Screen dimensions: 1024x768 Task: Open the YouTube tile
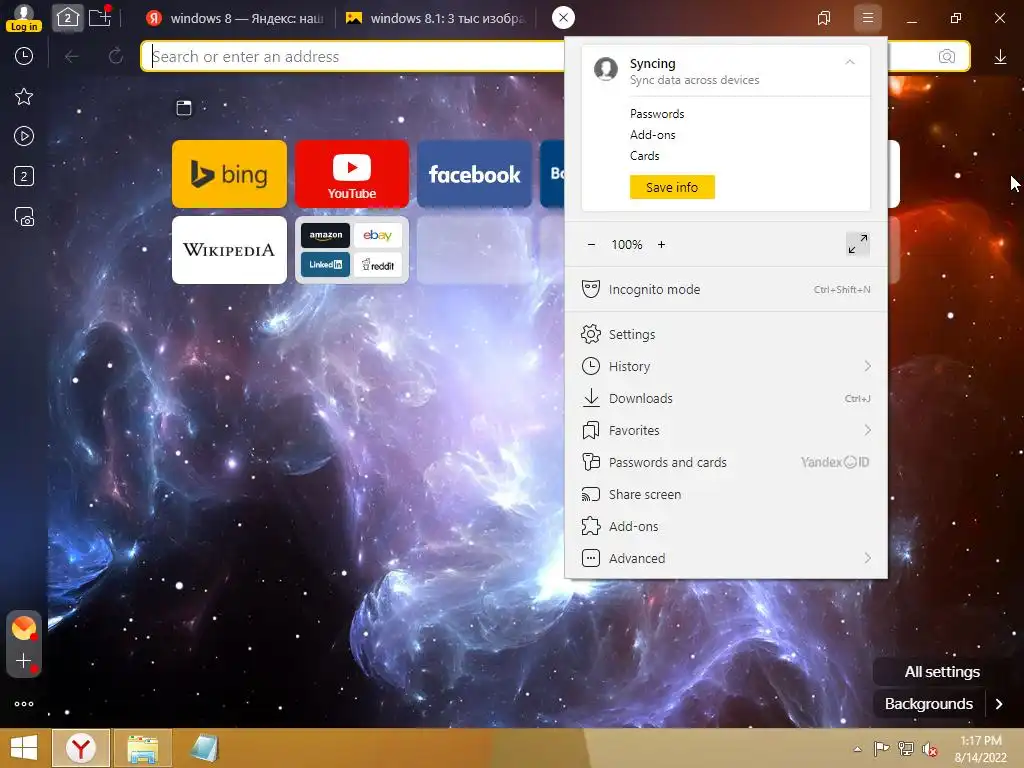pyautogui.click(x=352, y=174)
